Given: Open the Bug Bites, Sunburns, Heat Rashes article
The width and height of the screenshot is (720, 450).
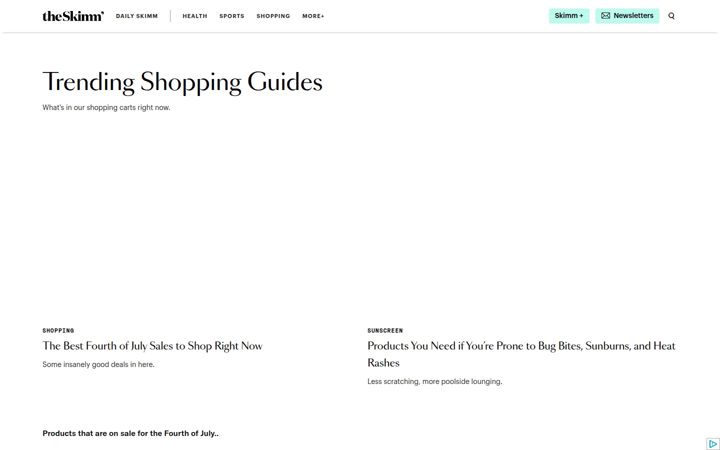Looking at the screenshot, I should tap(521, 354).
